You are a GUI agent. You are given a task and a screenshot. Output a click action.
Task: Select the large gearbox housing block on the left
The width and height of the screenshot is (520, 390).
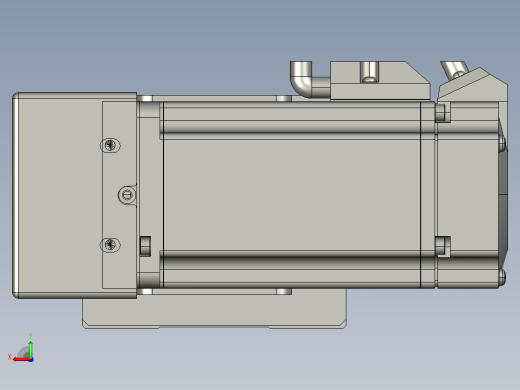pos(75,195)
